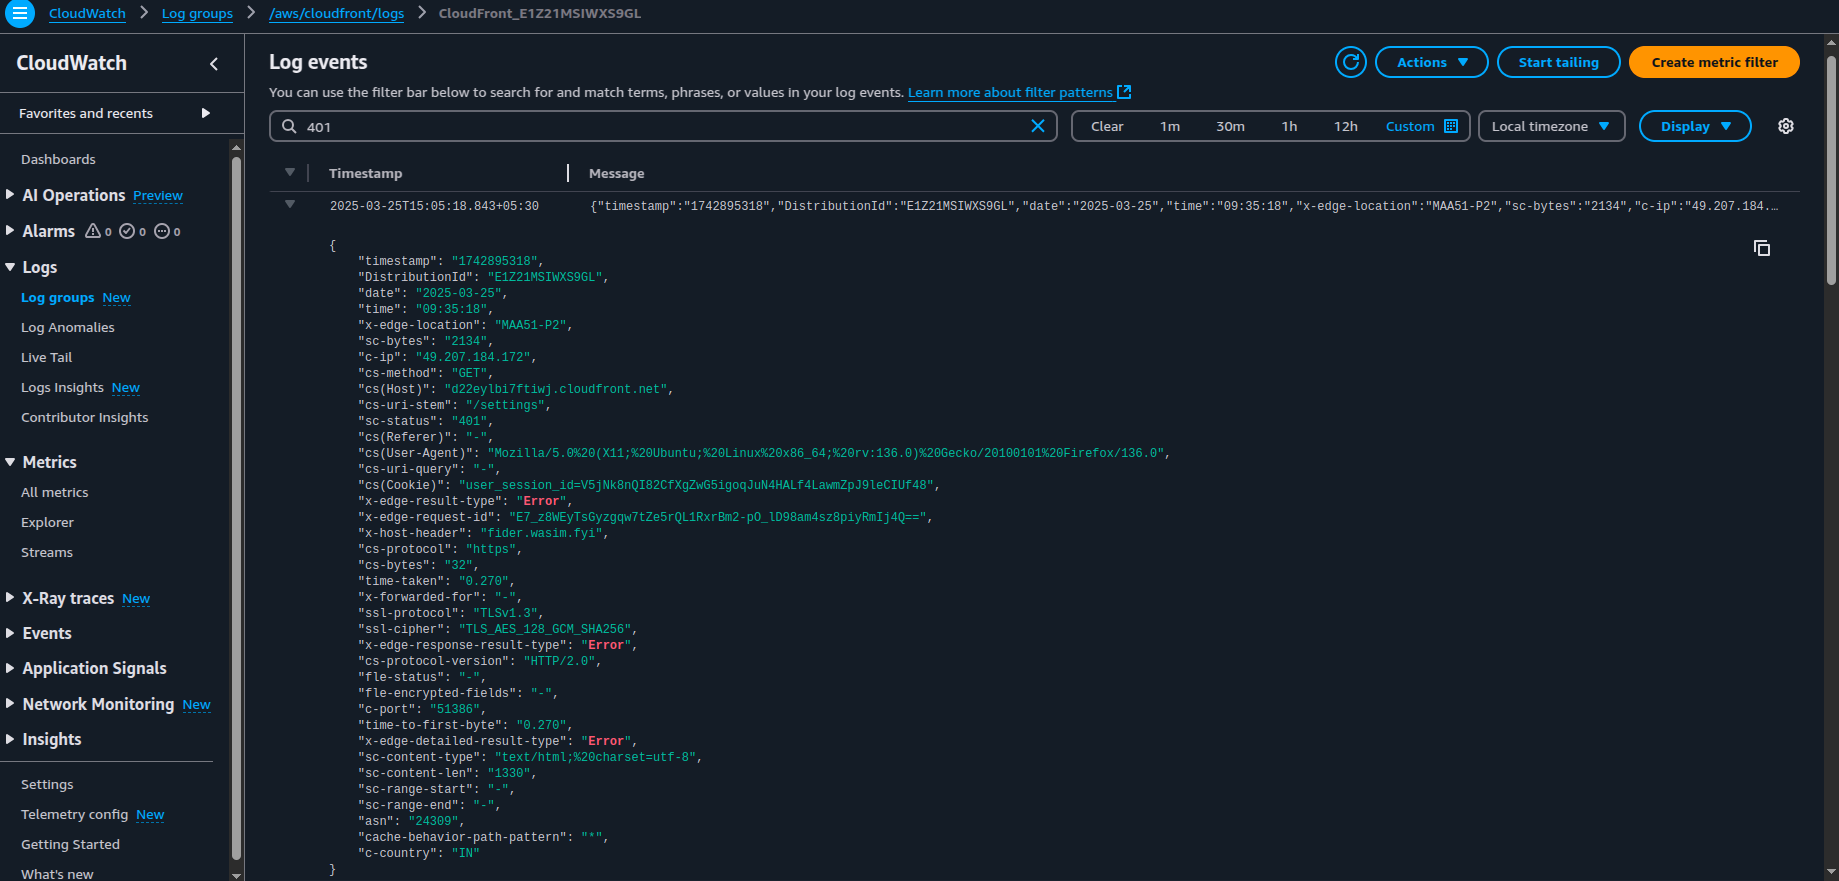Clear the 401 filter text

[1038, 126]
